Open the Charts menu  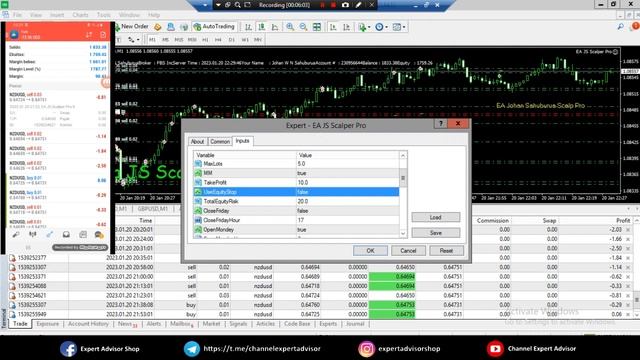pos(80,15)
